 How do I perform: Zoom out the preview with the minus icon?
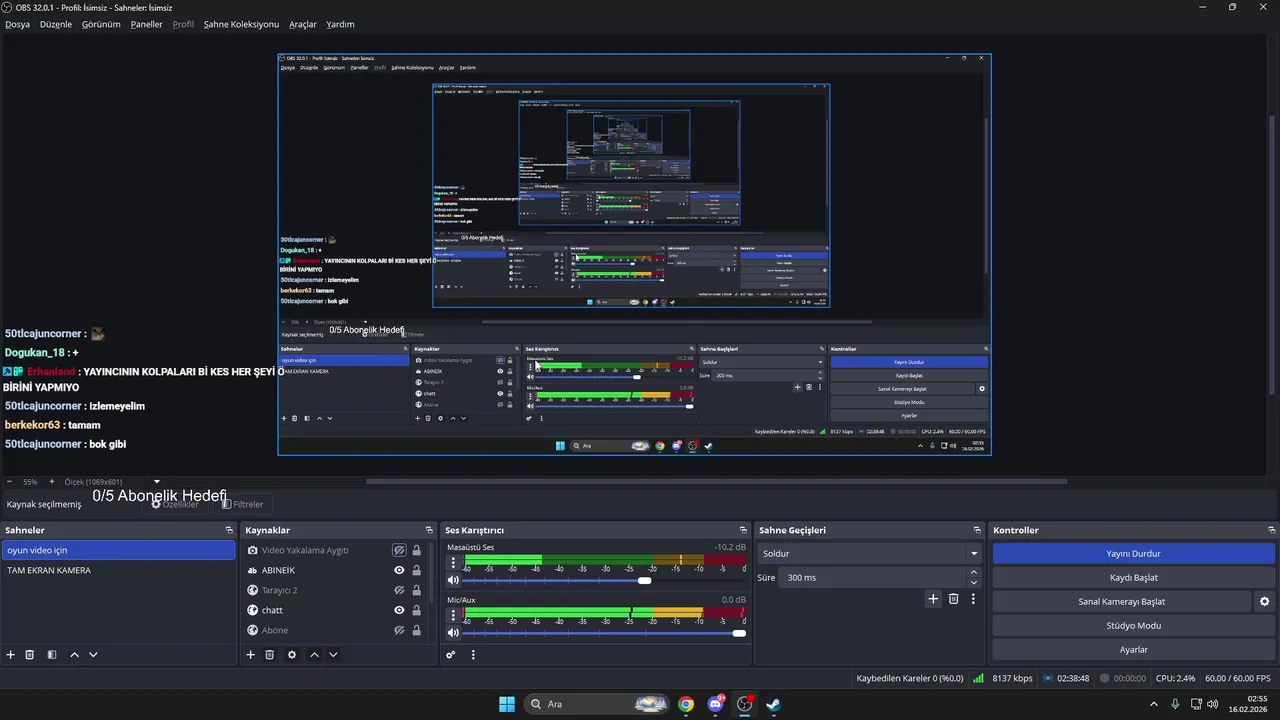tap(8, 482)
